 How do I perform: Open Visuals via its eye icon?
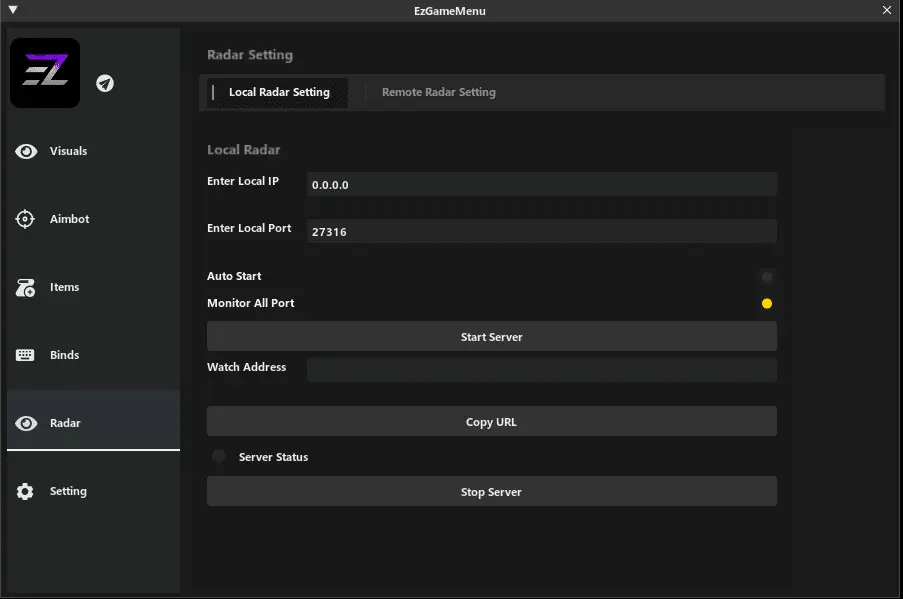pyautogui.click(x=26, y=152)
